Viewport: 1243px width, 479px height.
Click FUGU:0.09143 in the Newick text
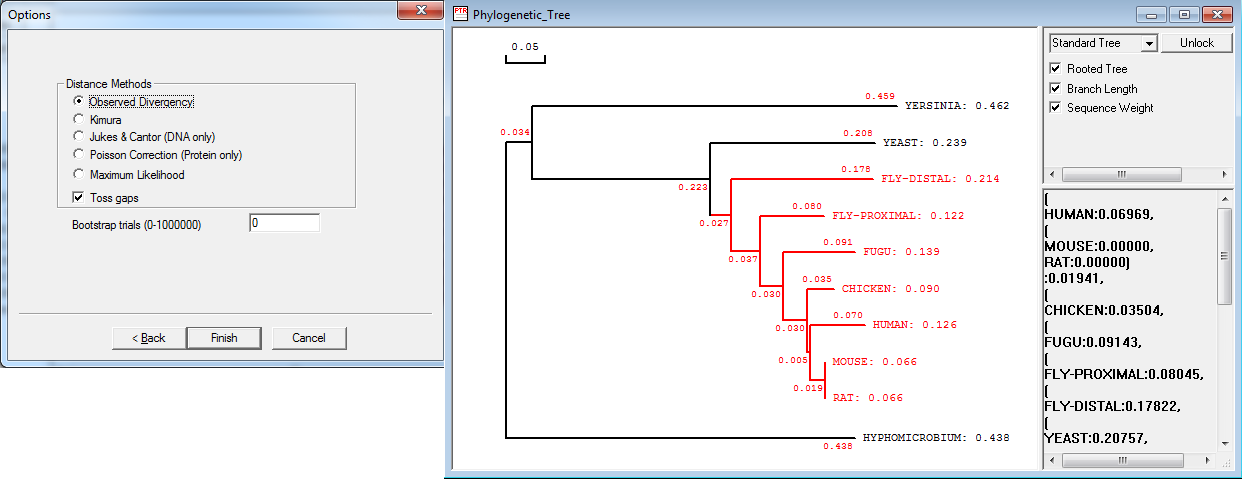click(1091, 342)
